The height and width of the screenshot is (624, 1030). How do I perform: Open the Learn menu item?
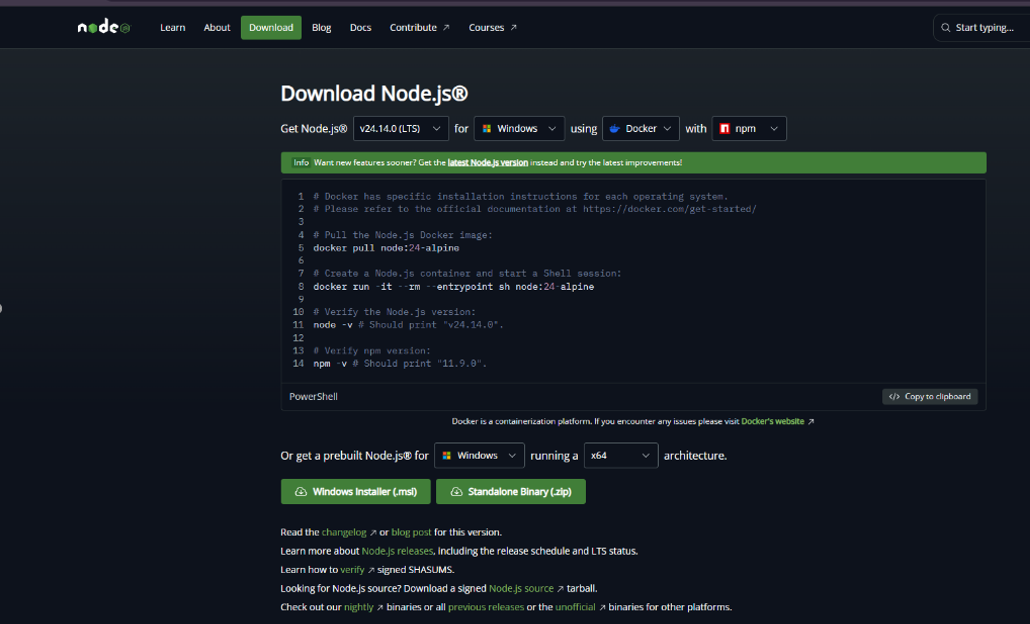[x=173, y=28]
